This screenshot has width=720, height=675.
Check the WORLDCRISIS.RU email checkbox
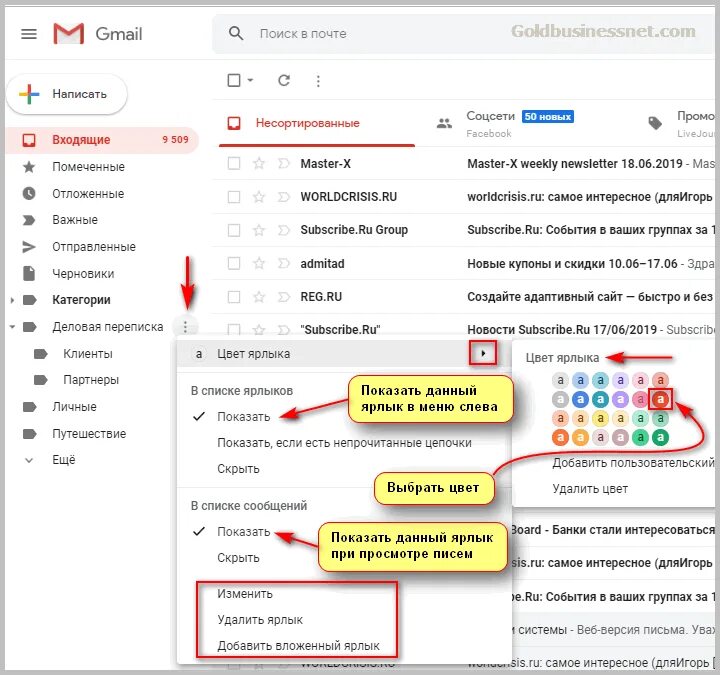tap(234, 197)
